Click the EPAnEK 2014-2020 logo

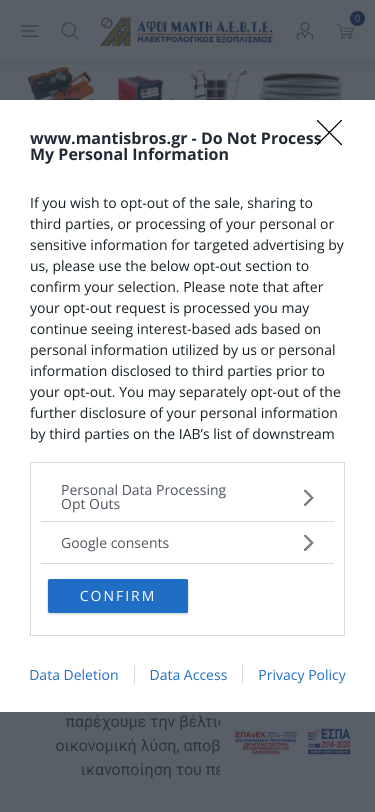coord(266,743)
